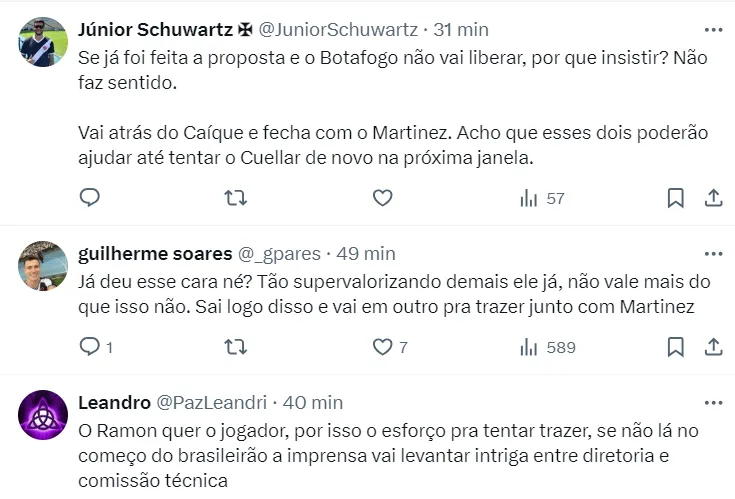
Task: Open the 40 min timestamp on Leandro's tweet
Action: pyautogui.click(x=311, y=403)
